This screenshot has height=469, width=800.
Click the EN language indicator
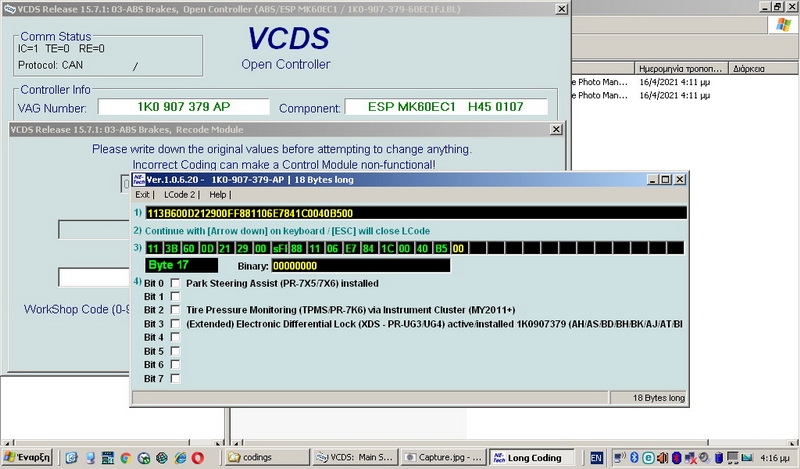coord(596,458)
